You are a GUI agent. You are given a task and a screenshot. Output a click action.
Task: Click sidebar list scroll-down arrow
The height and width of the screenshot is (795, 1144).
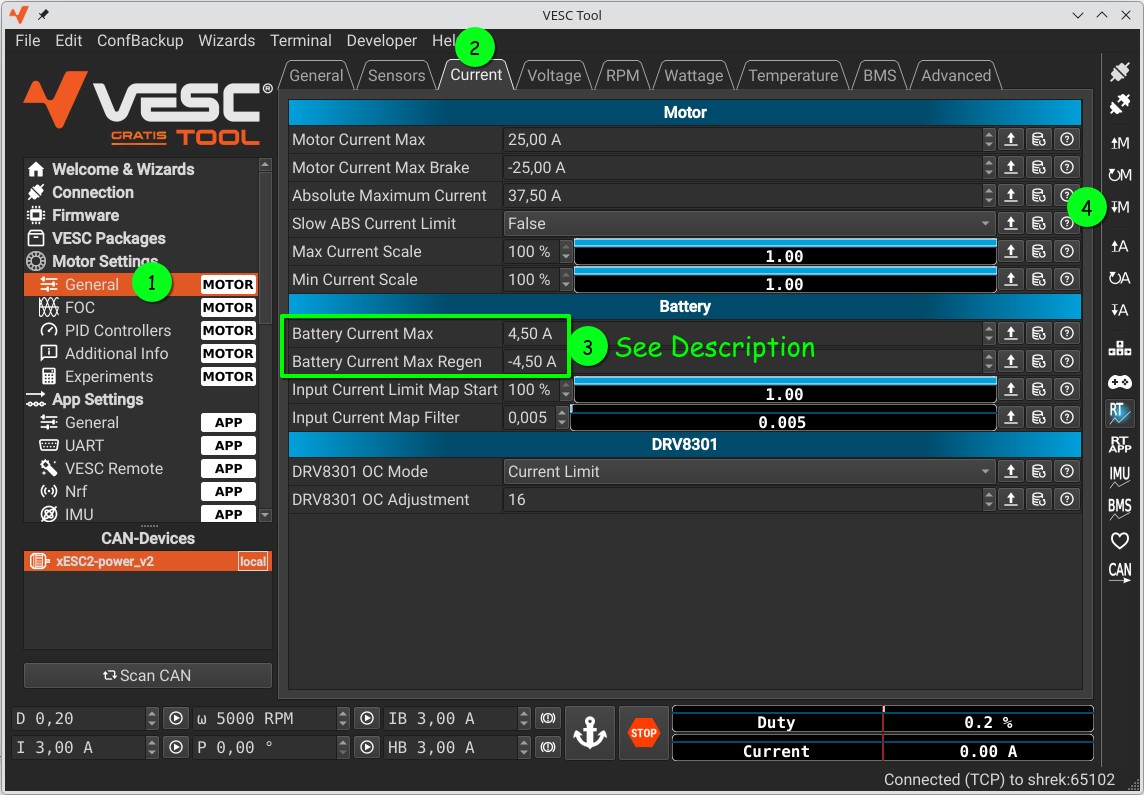tap(265, 515)
